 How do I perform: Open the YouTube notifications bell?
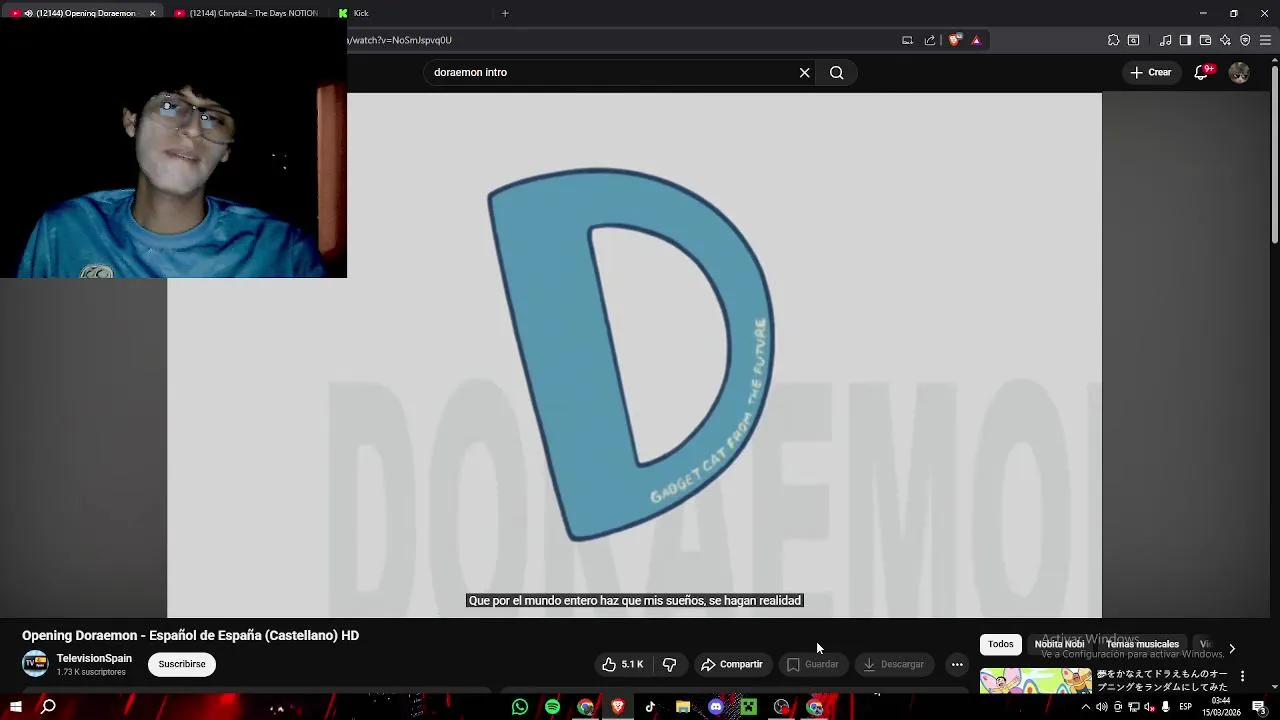(1202, 72)
